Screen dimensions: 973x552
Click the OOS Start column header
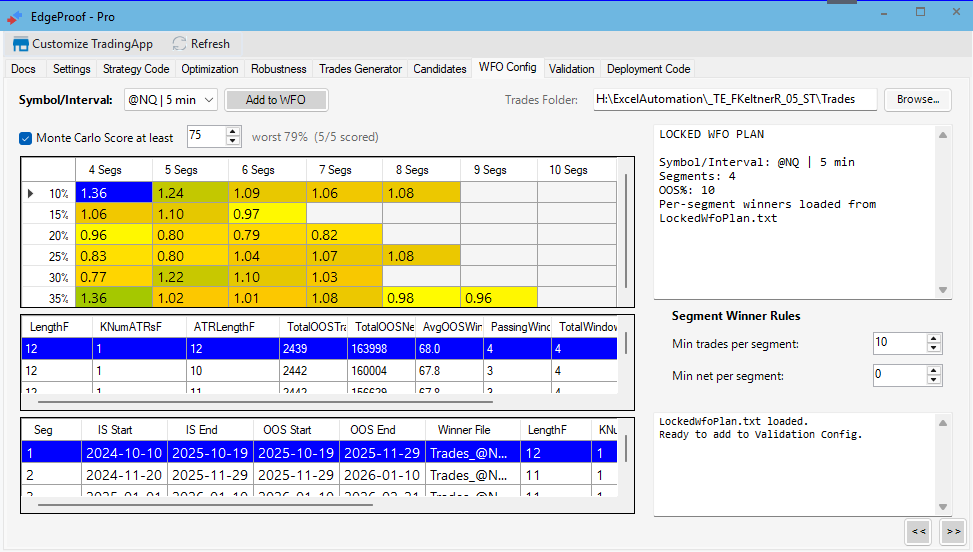(297, 430)
